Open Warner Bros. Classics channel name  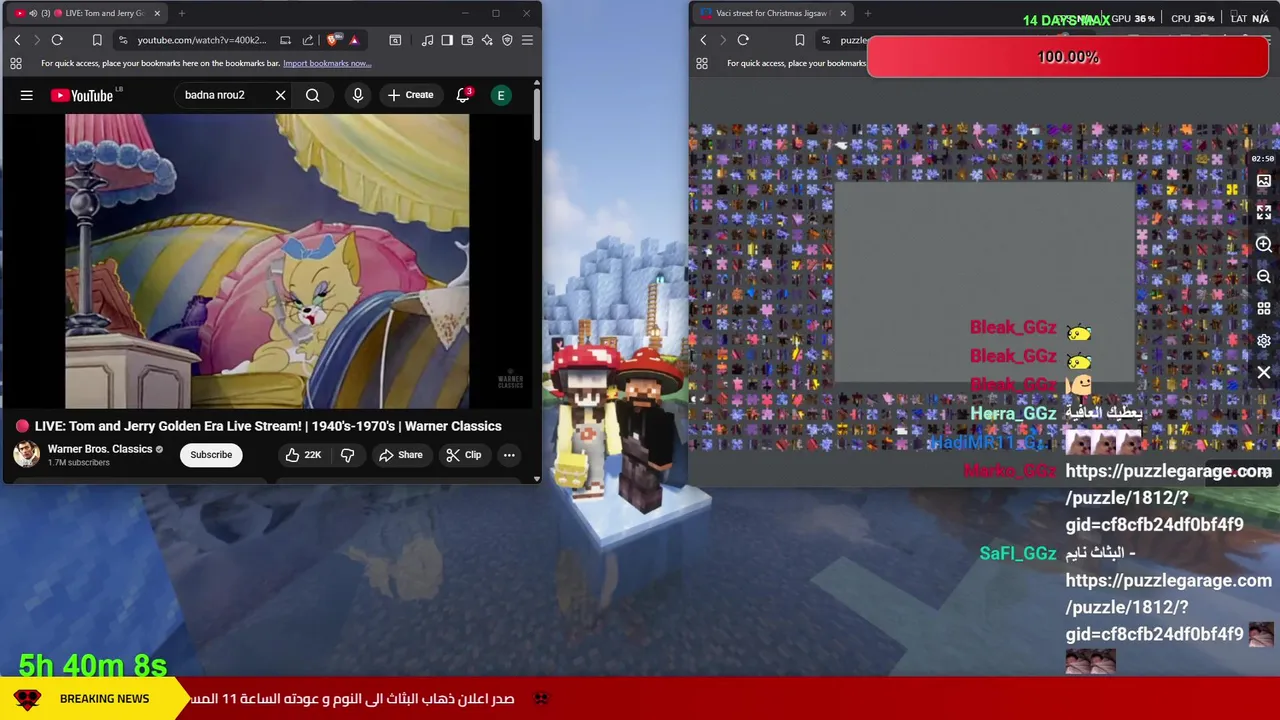[100, 449]
